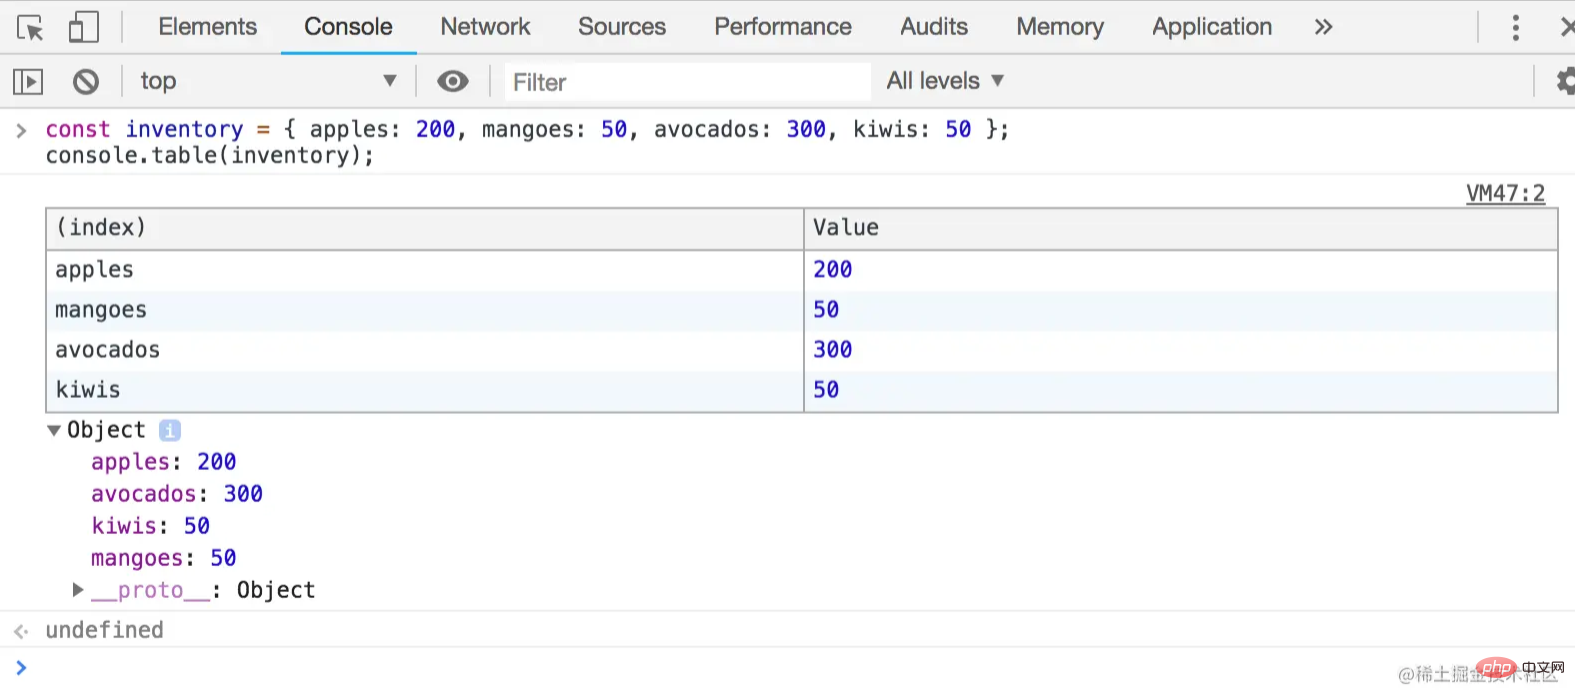Click the value 200 in apples row
The height and width of the screenshot is (700, 1575).
[832, 269]
